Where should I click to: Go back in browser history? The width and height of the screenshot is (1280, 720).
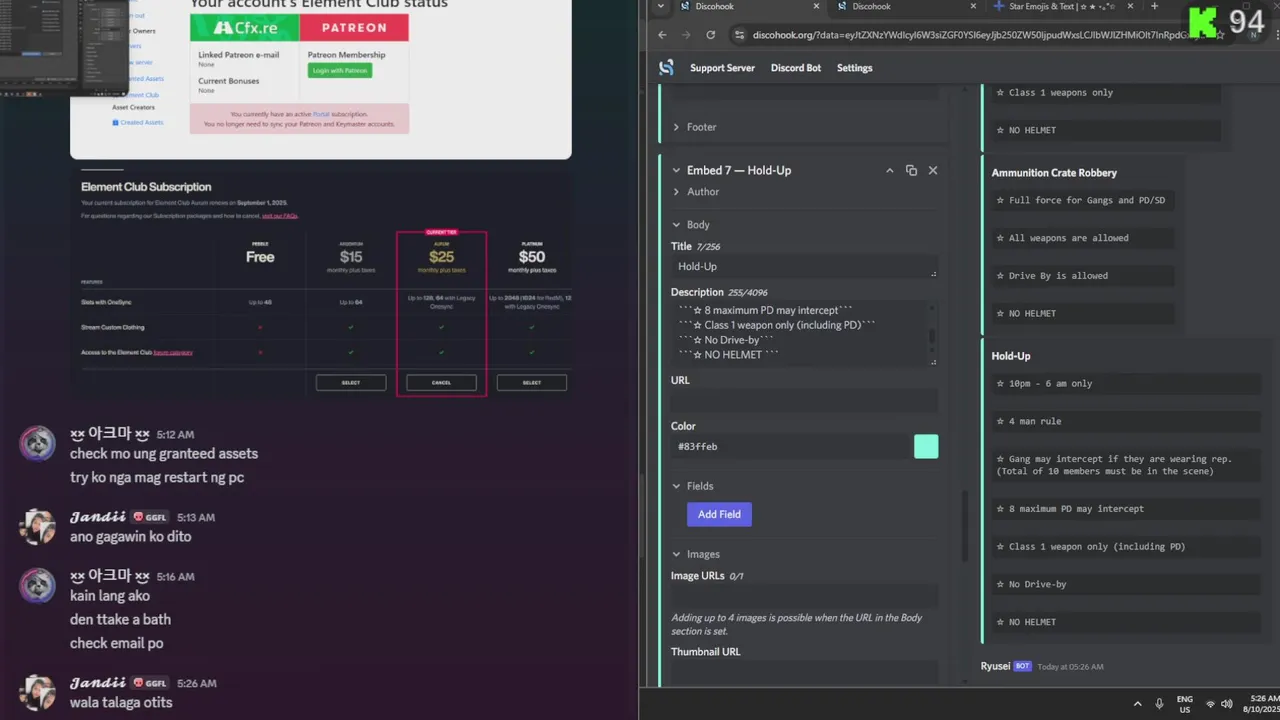click(x=662, y=35)
